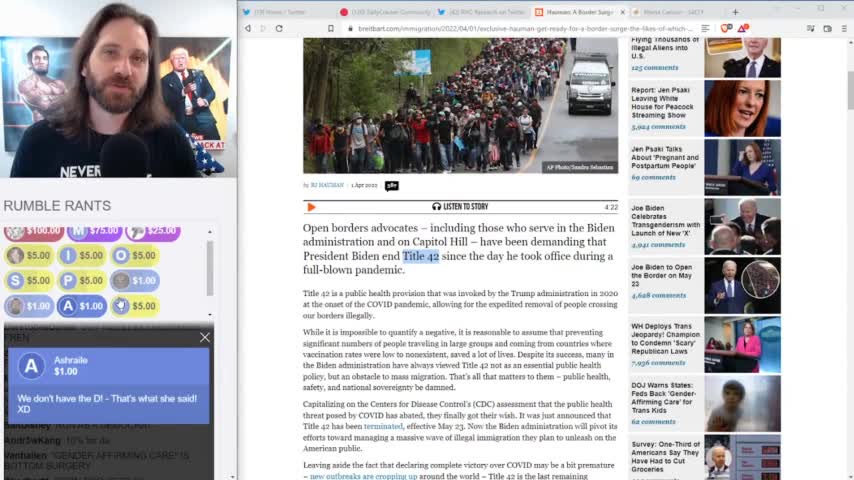
Task: Select the O $5.00 rant chip
Action: click(135, 256)
